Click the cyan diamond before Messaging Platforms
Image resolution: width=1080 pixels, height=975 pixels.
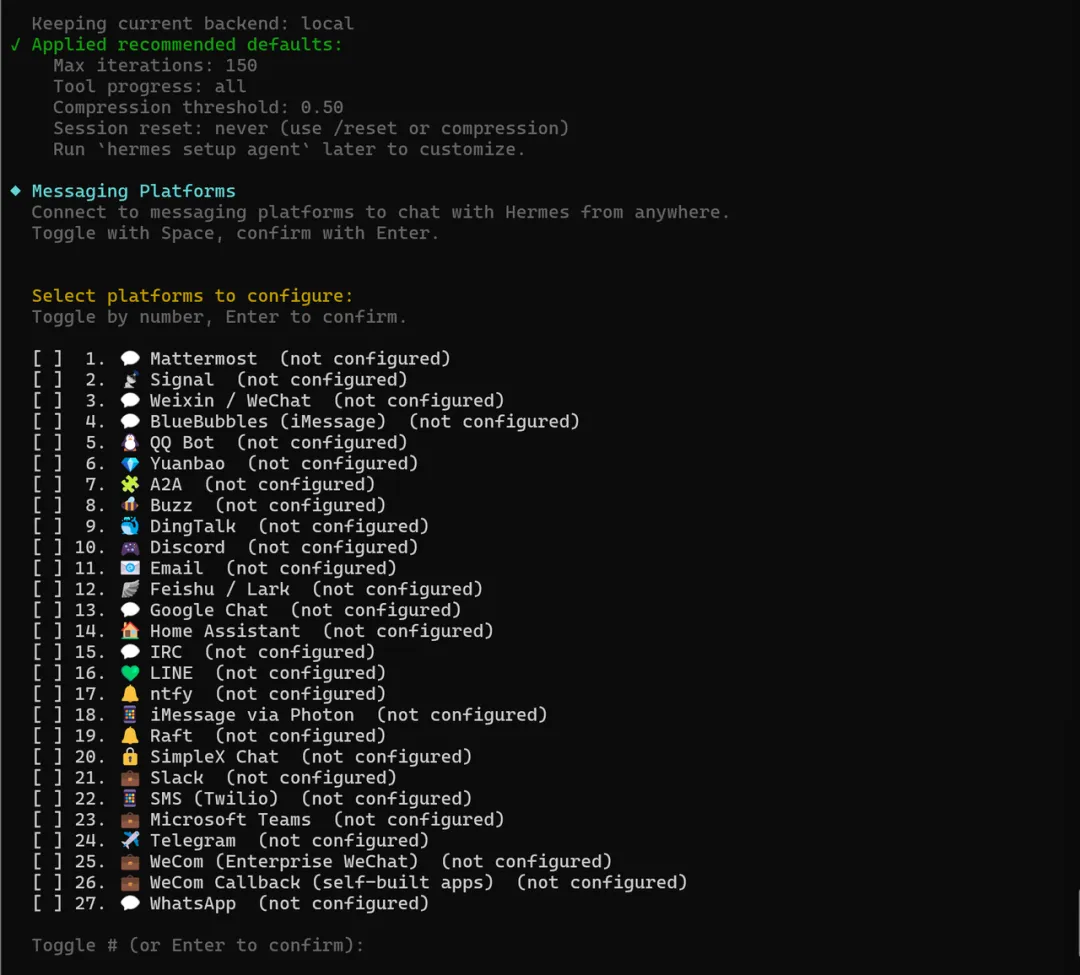(15, 191)
